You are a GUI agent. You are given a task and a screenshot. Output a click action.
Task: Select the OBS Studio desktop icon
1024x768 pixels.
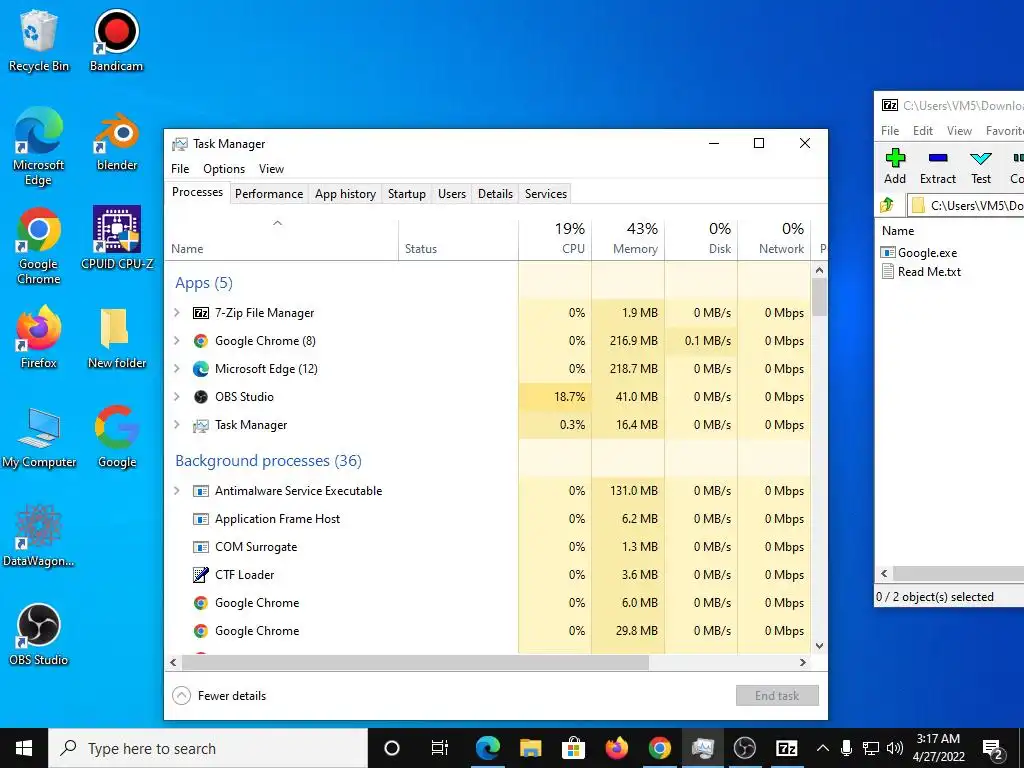point(39,635)
